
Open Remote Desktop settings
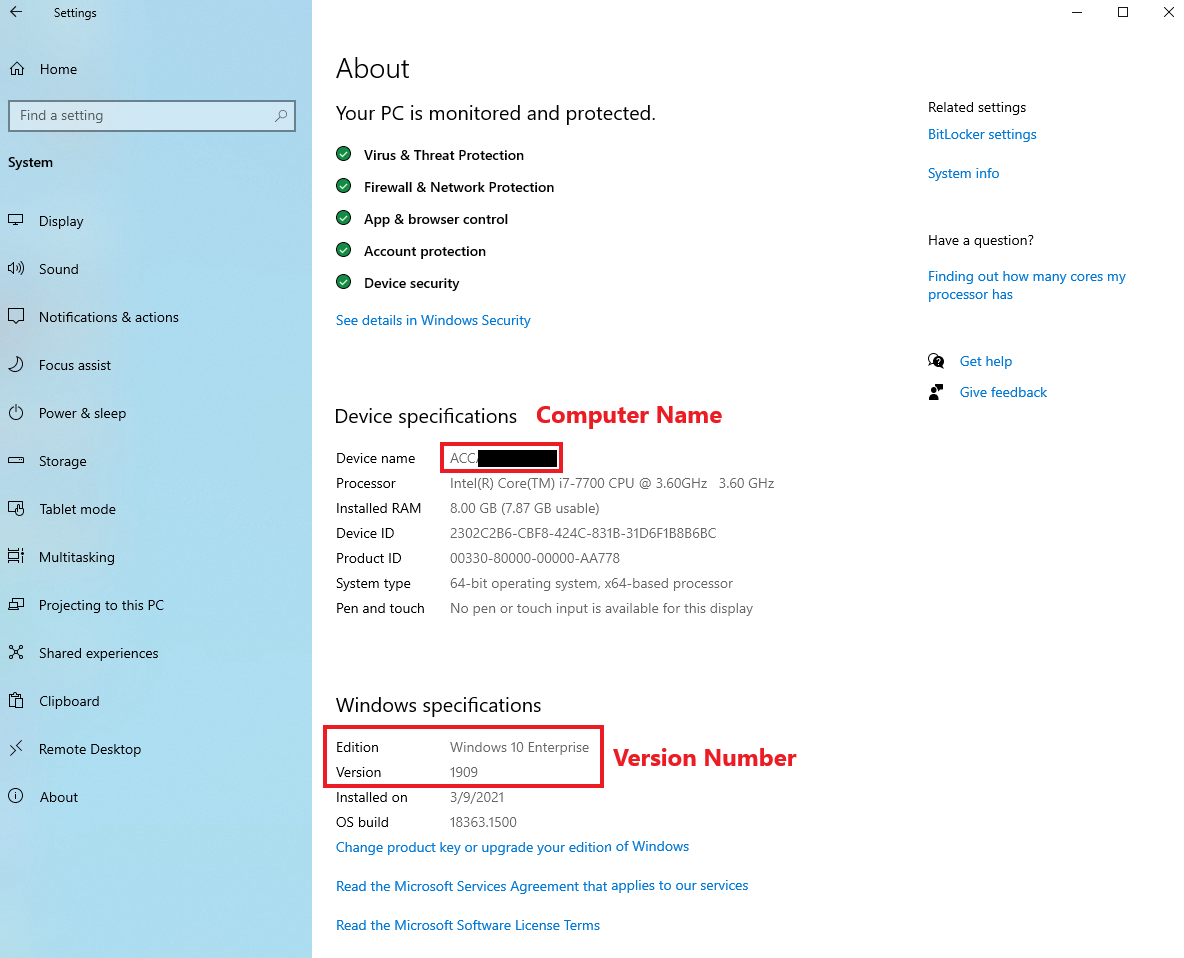point(90,749)
